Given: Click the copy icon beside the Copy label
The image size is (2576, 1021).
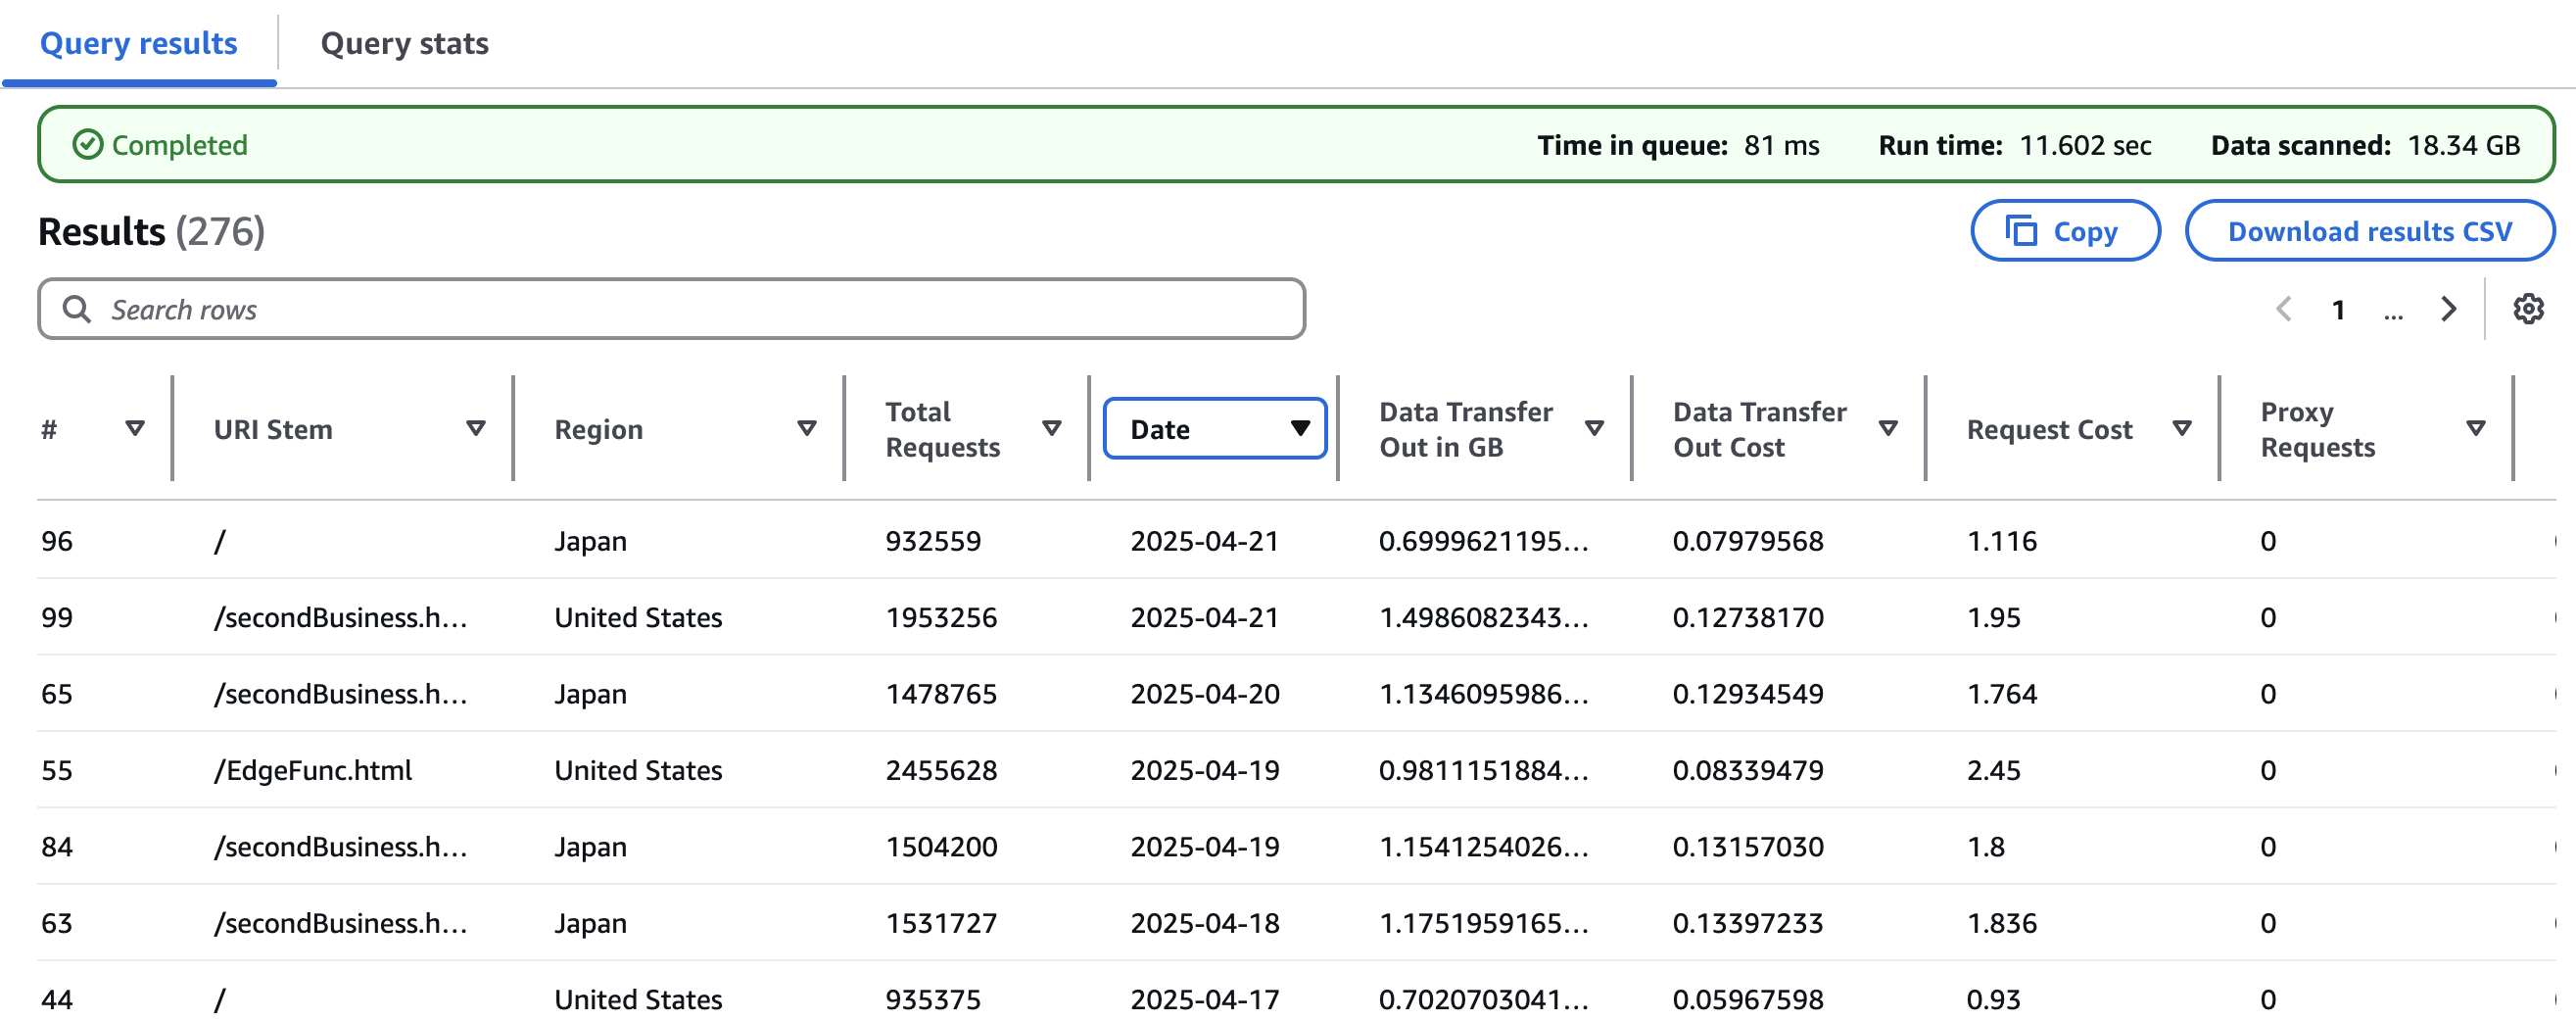Looking at the screenshot, I should pos(2022,230).
